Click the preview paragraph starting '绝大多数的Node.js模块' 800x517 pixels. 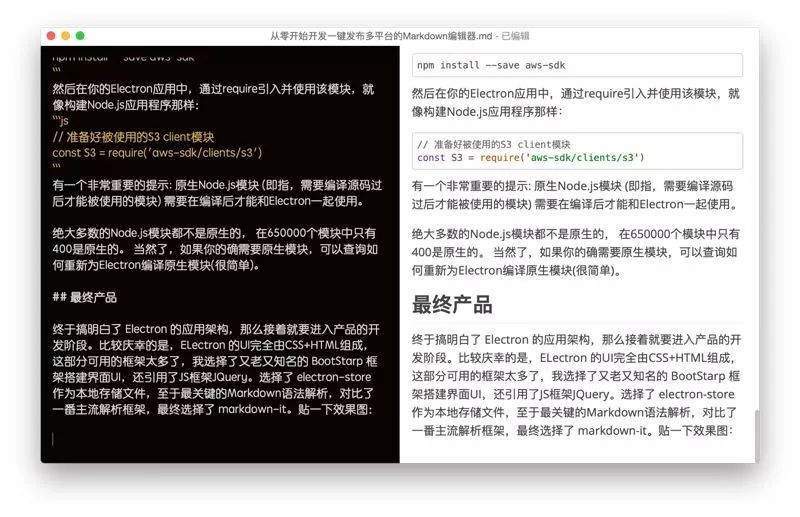[x=576, y=252]
